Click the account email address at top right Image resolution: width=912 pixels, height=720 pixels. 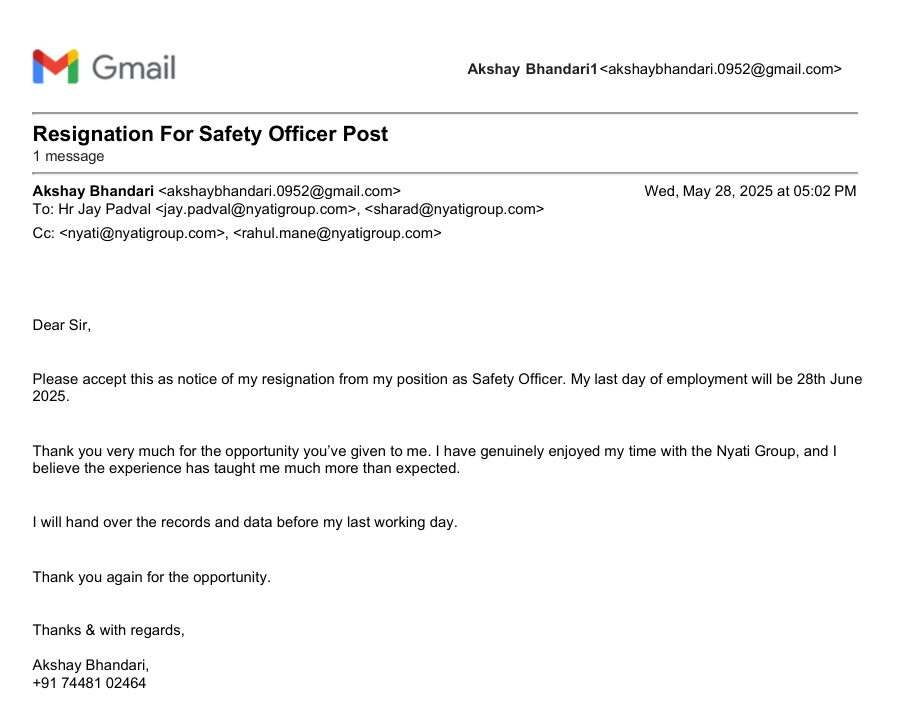click(720, 69)
